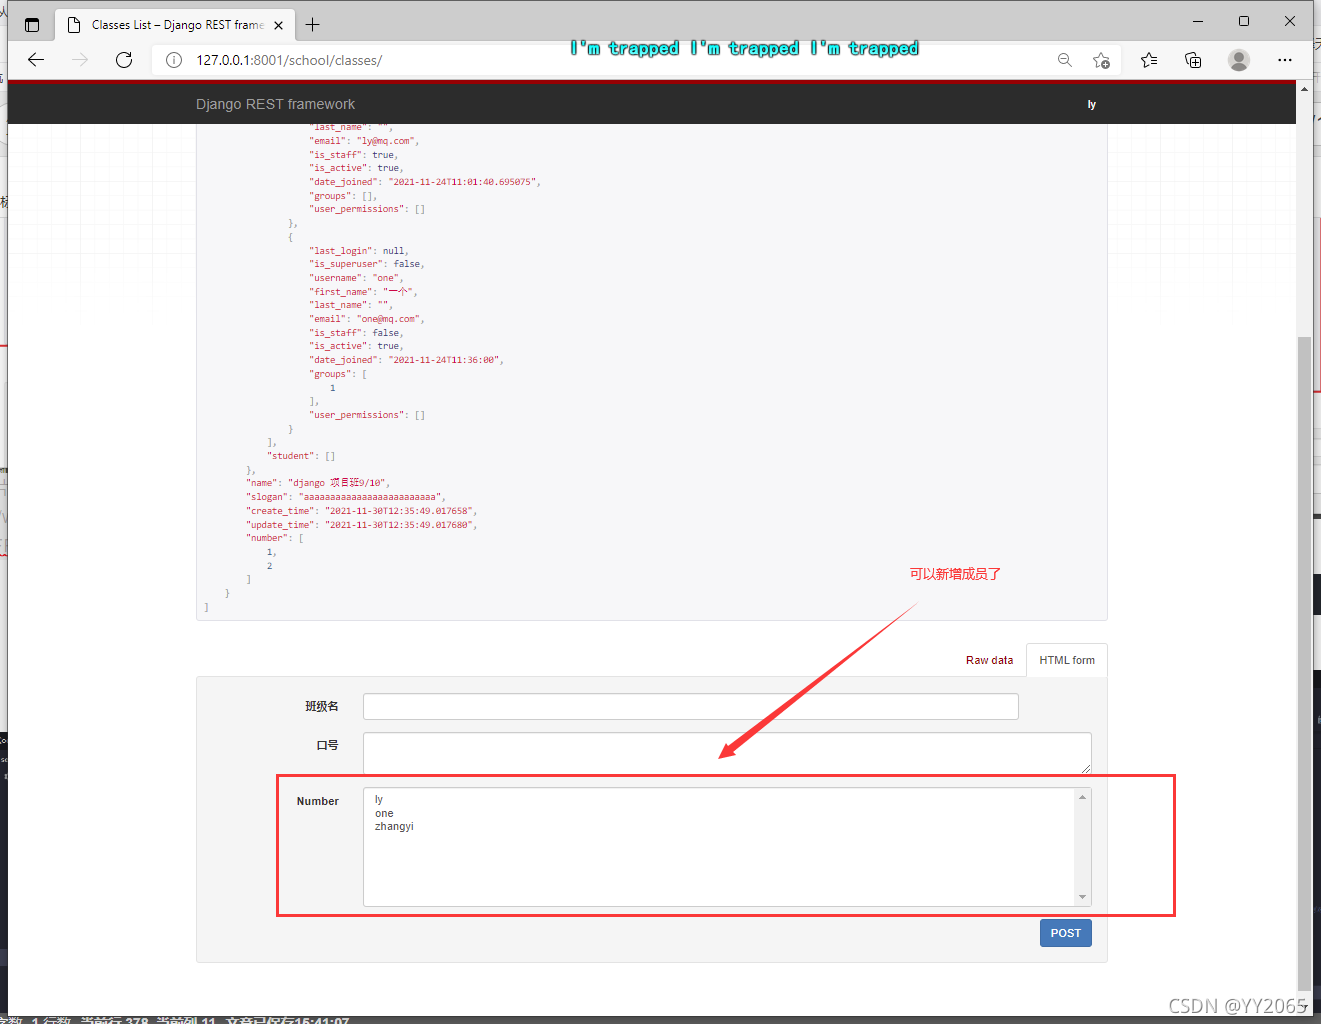The width and height of the screenshot is (1321, 1024).
Task: Select the Classes List browser tab
Action: (x=176, y=25)
